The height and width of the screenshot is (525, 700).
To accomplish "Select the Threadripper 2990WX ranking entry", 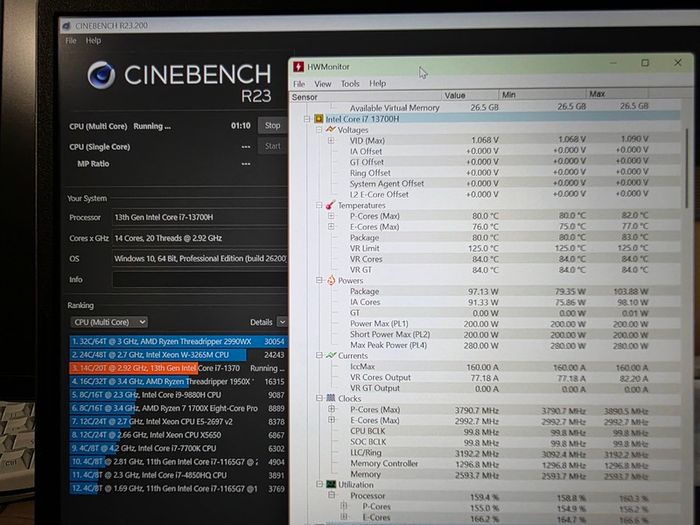I will point(178,342).
